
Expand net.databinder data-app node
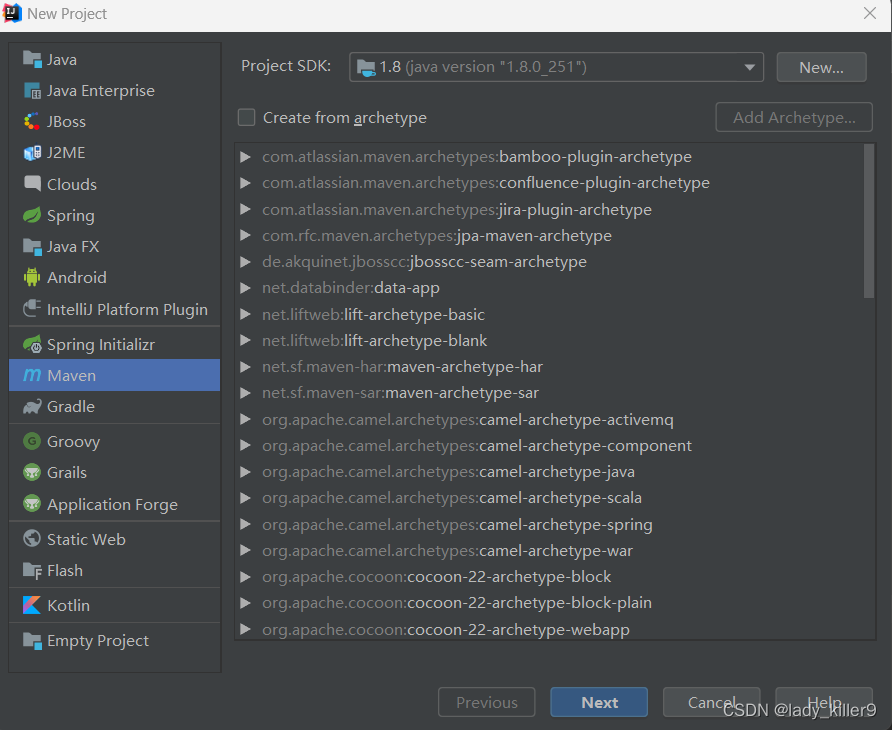tap(246, 288)
